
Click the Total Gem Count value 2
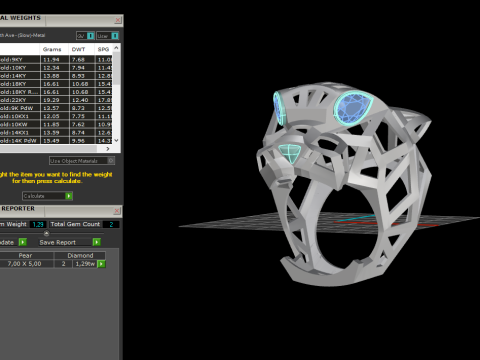click(111, 224)
